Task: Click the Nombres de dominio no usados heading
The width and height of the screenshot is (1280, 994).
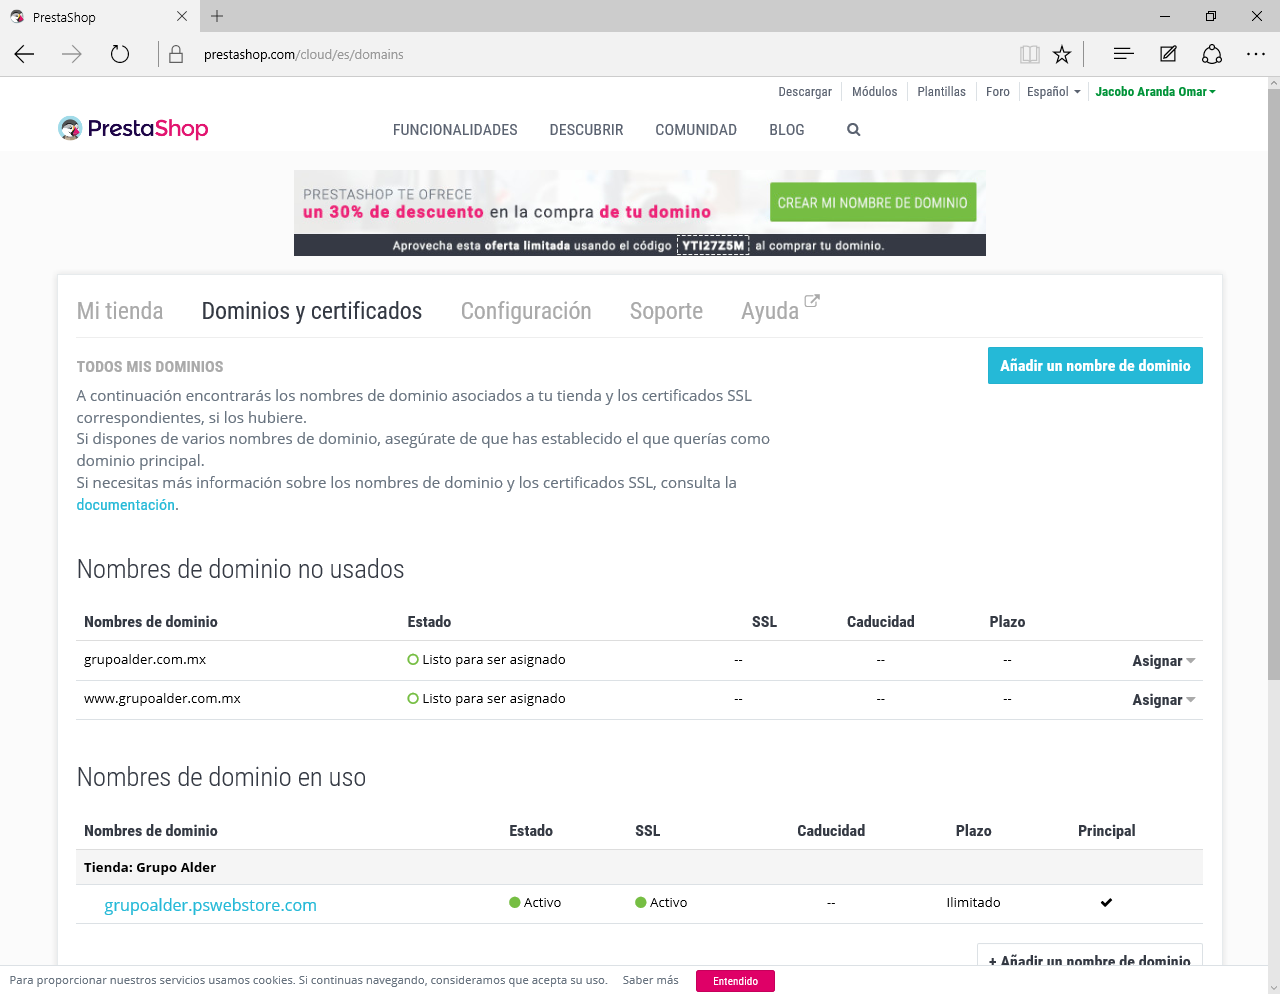Action: click(241, 569)
